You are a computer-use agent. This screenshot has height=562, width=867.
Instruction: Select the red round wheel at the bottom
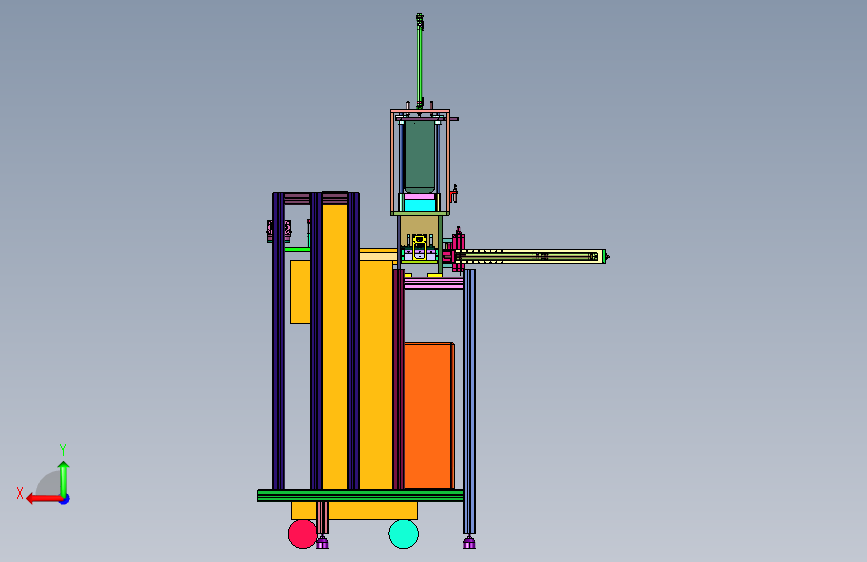[x=302, y=534]
